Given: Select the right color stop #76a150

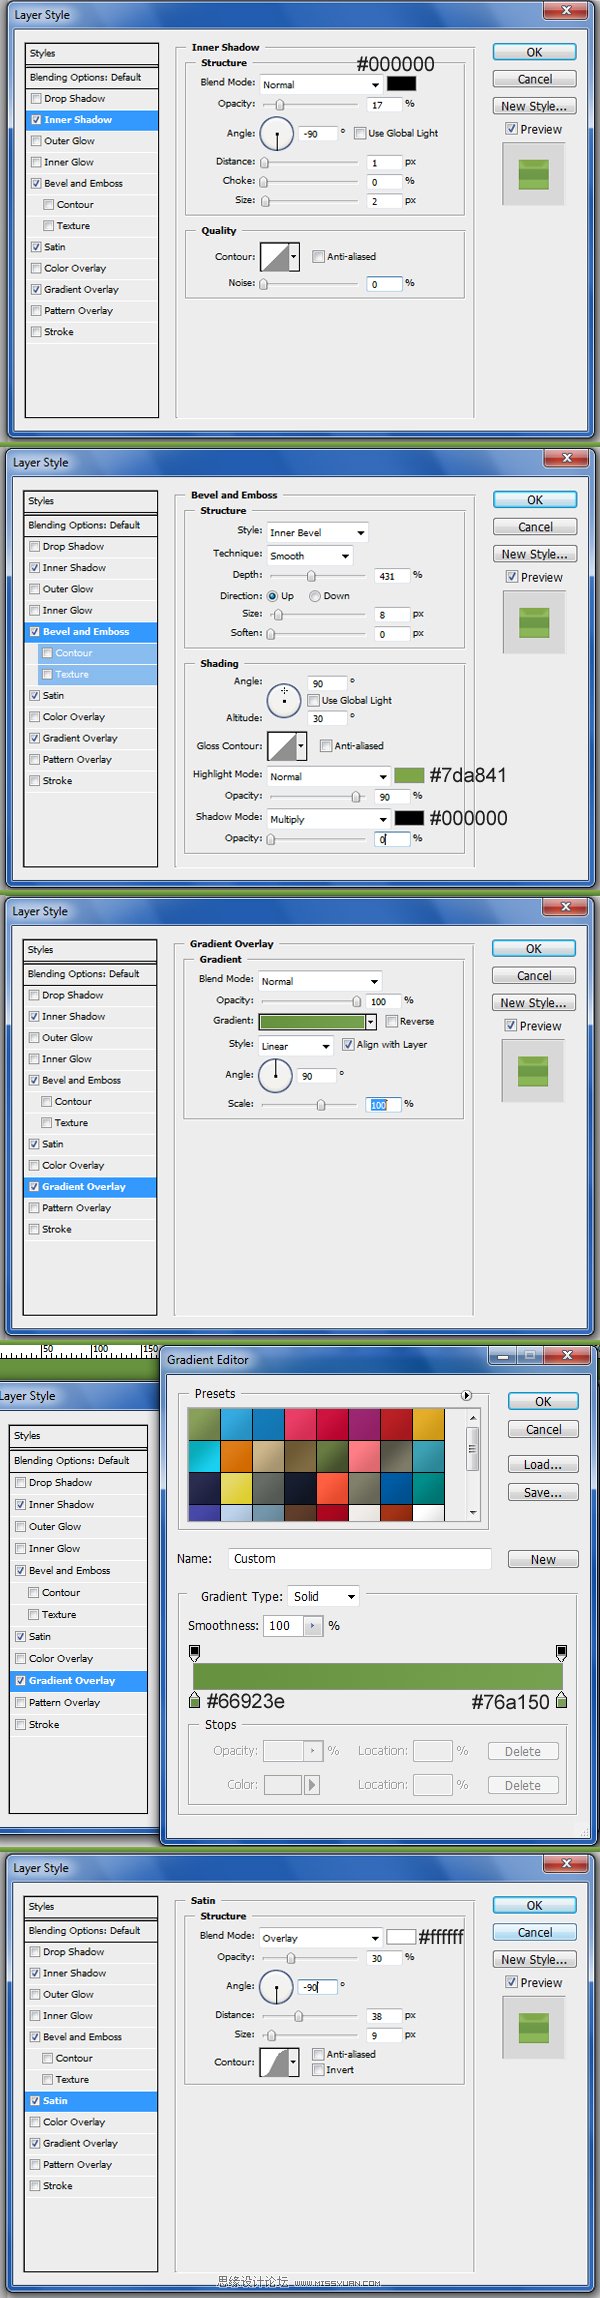Looking at the screenshot, I should coord(561,1700).
